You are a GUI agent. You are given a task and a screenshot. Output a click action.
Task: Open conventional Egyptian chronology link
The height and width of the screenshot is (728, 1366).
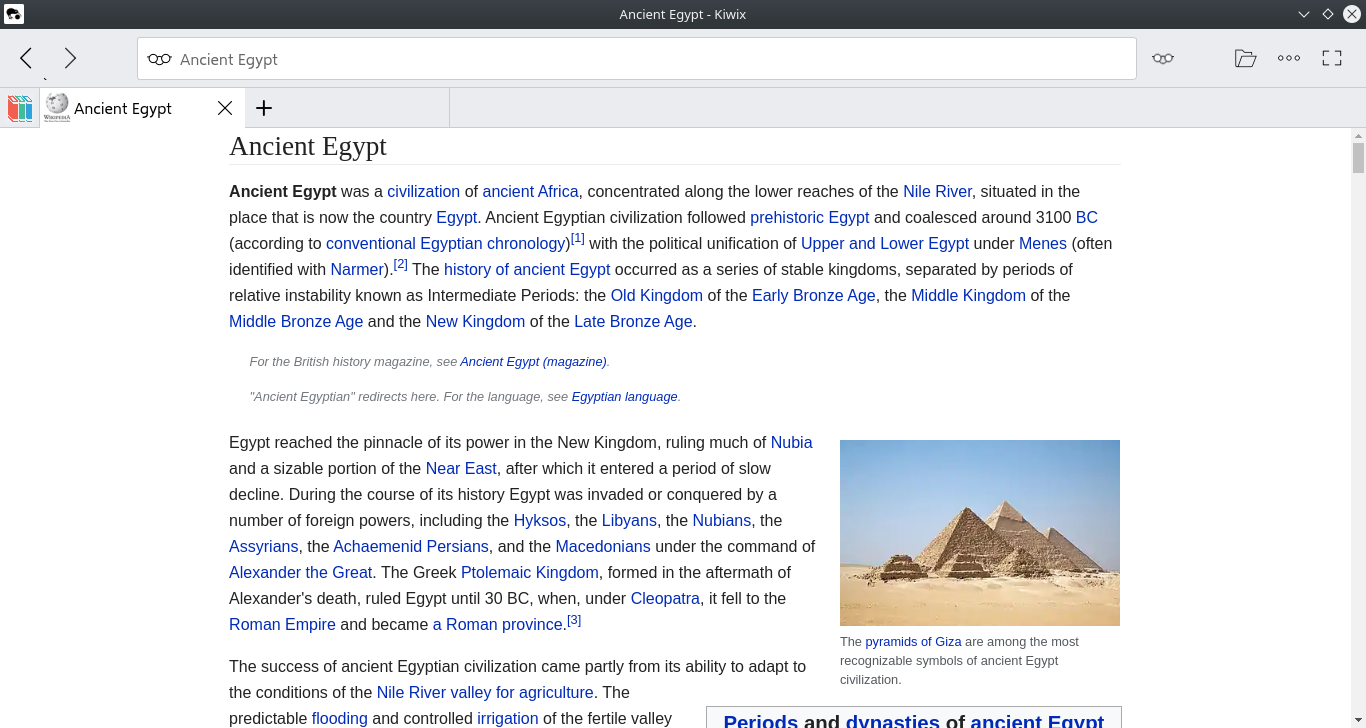[446, 243]
